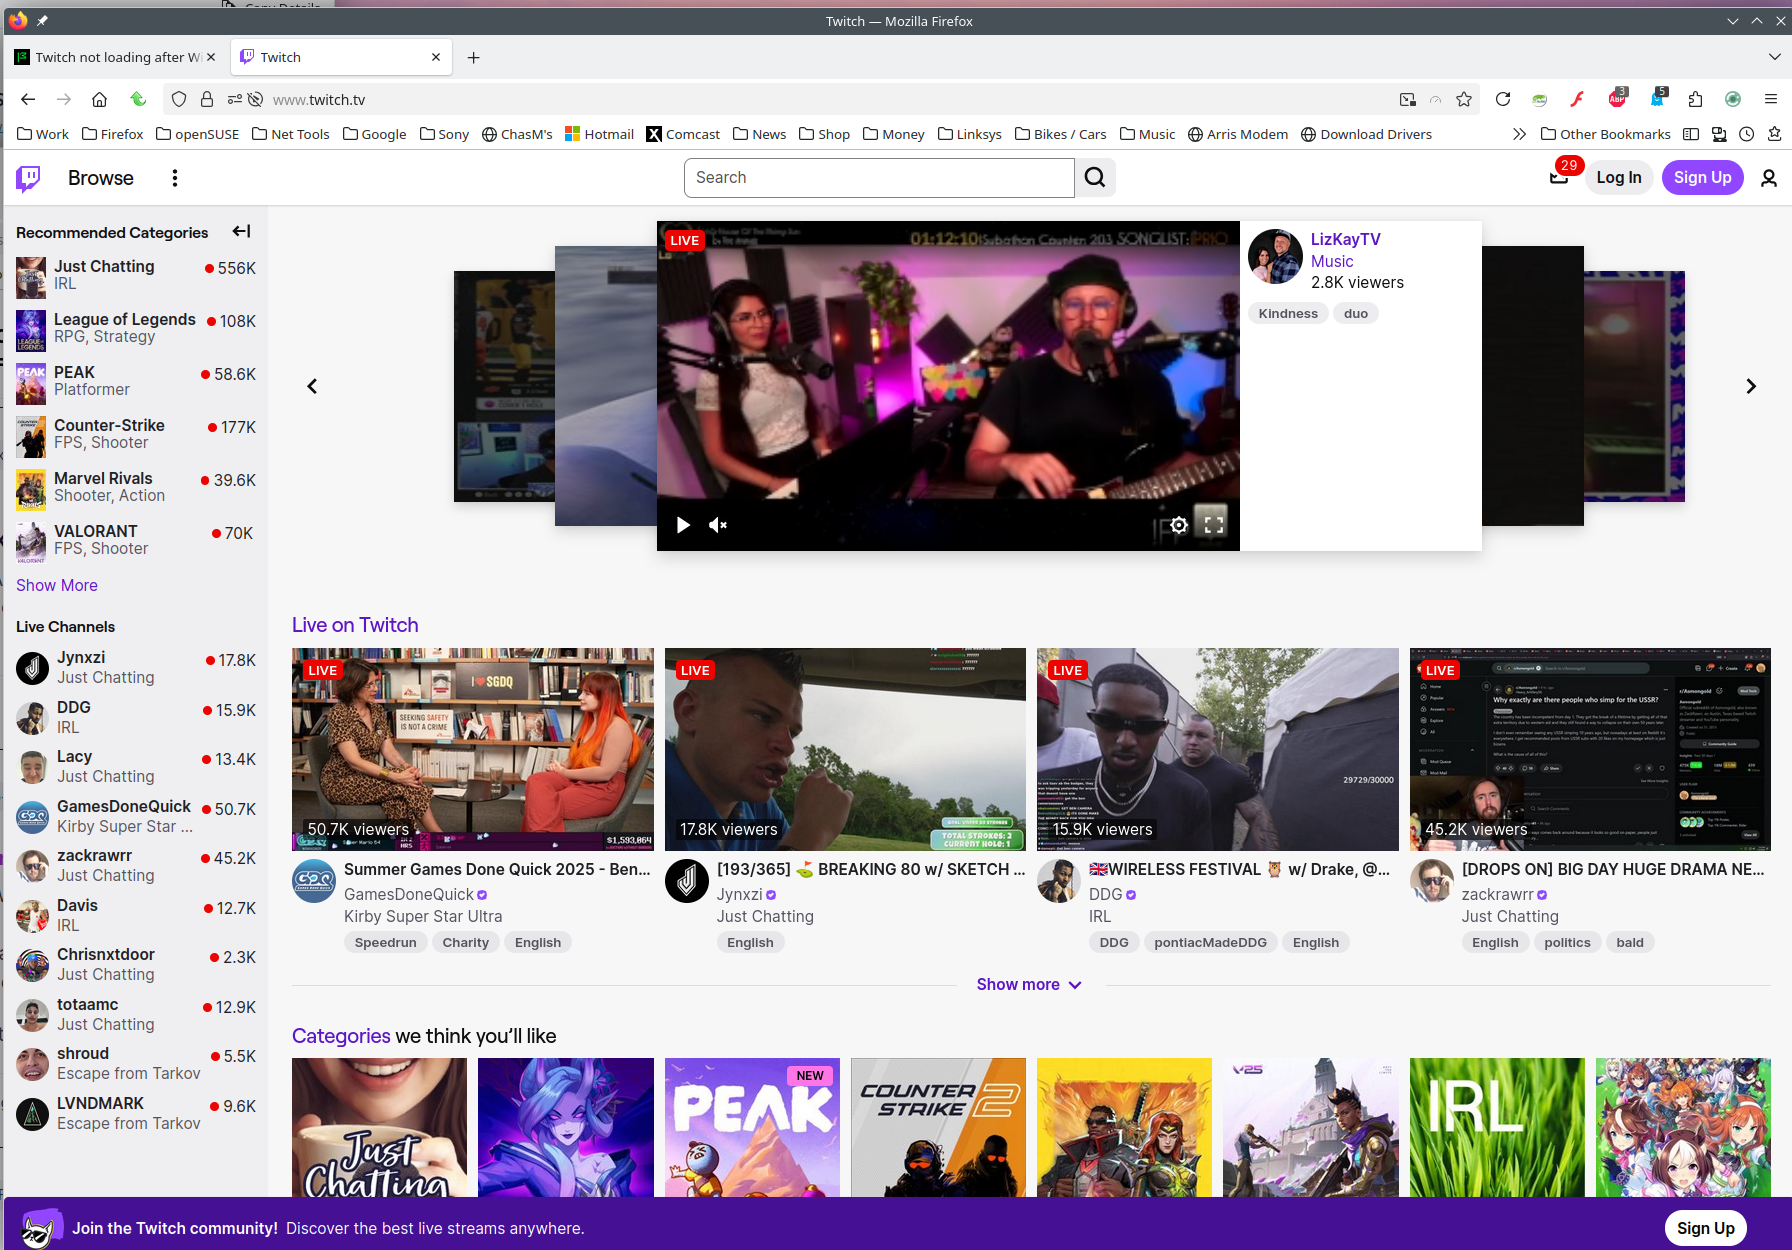1792x1250 pixels.
Task: Go to next carousel stream
Action: (x=1751, y=386)
